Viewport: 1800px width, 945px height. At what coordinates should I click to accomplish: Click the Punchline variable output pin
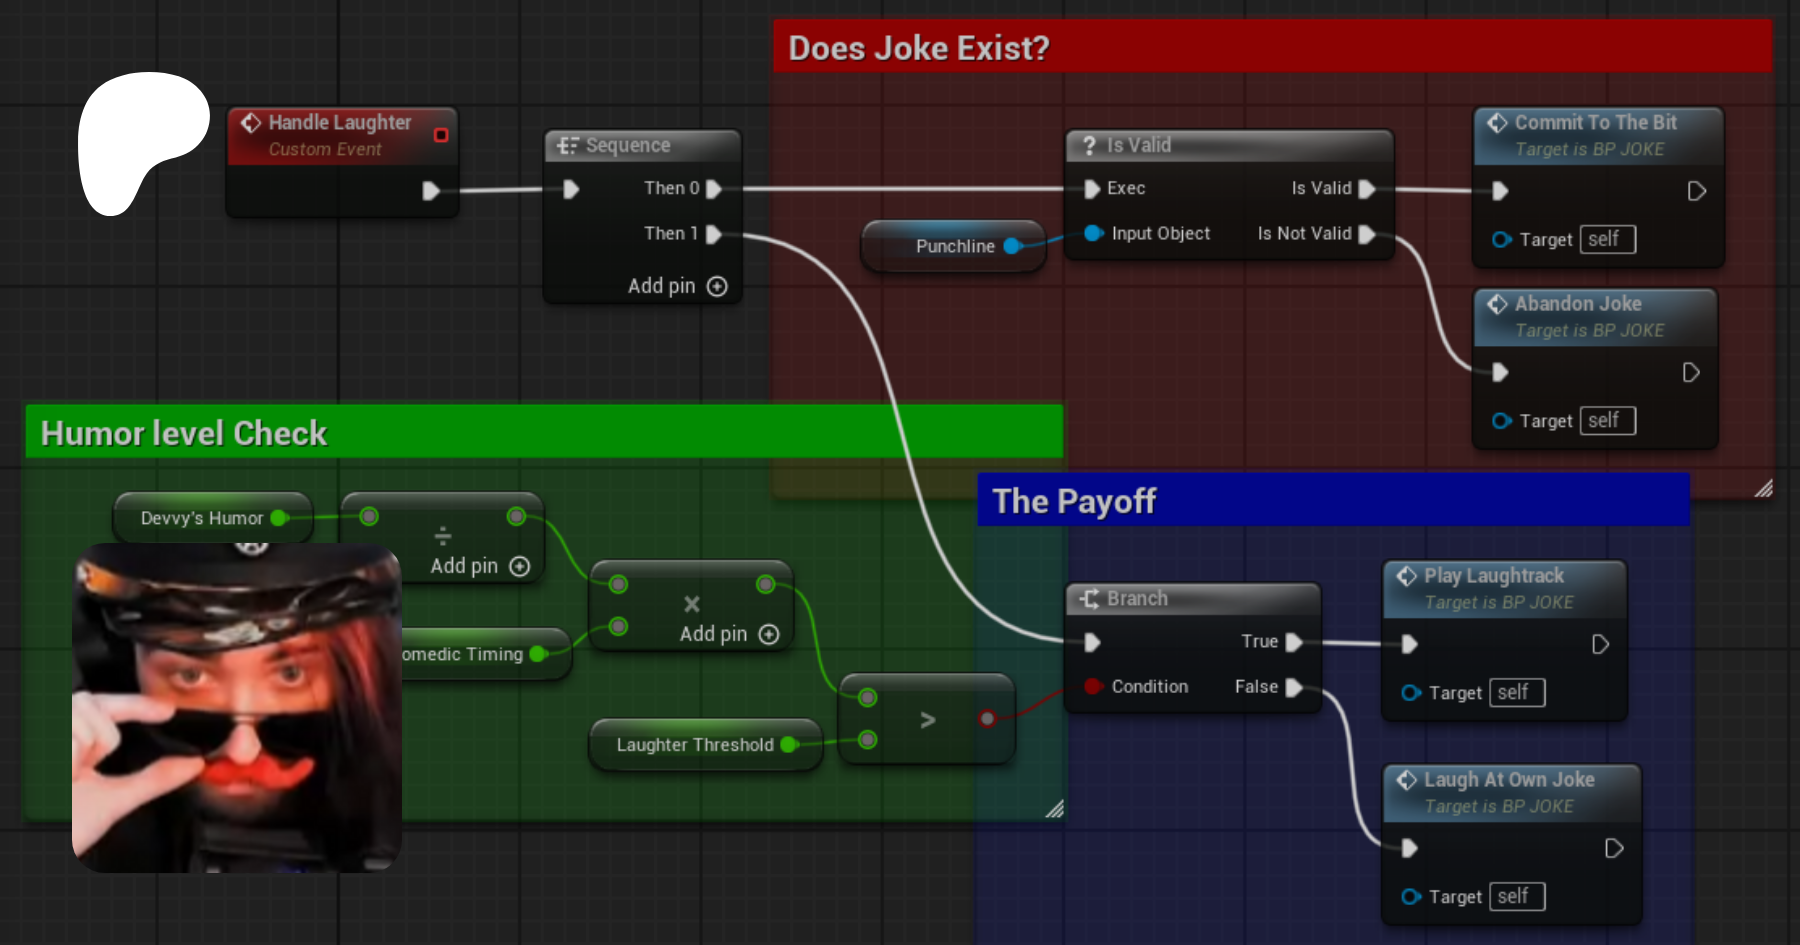coord(1012,246)
